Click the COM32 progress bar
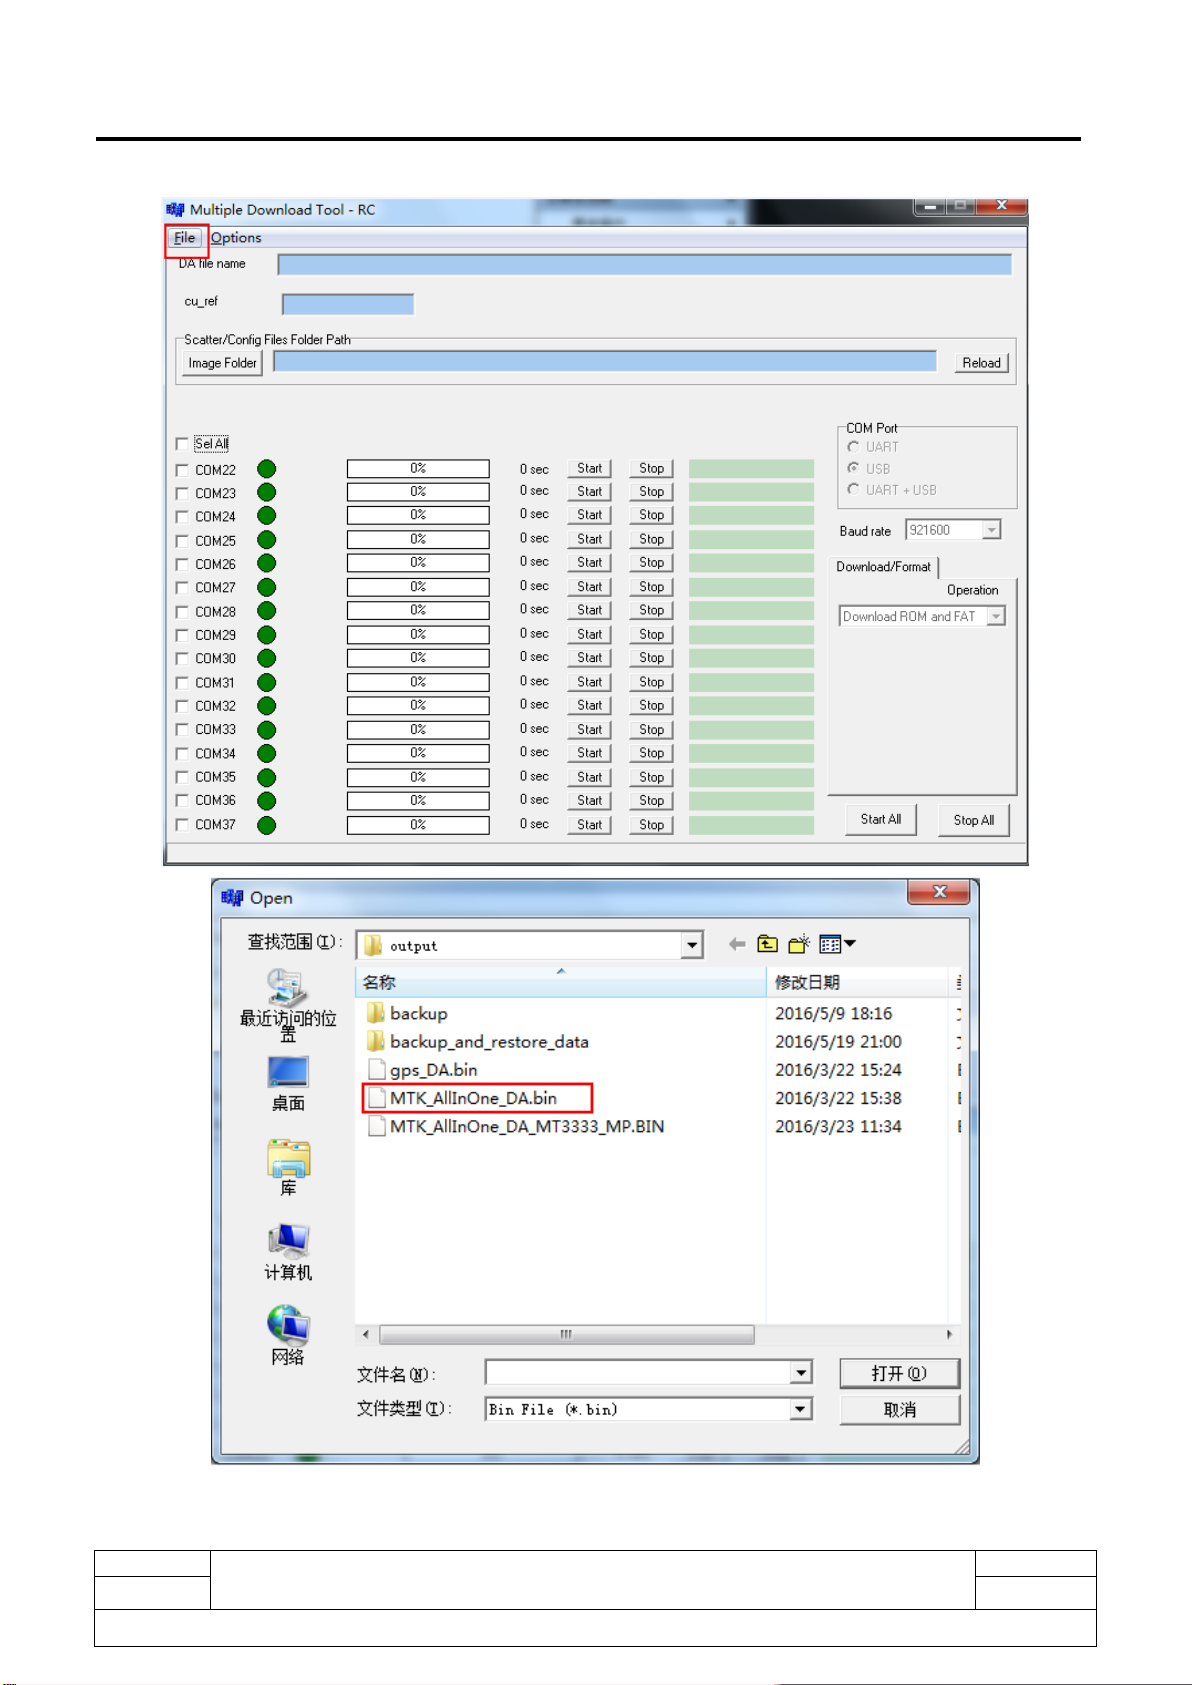Viewport: 1192px width, 1685px height. [x=418, y=706]
